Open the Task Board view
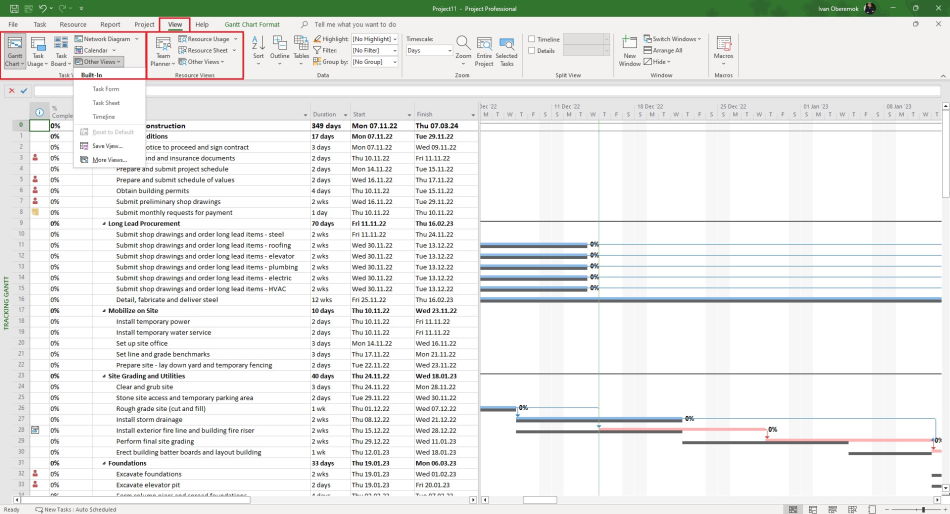The image size is (950, 514). (x=61, y=51)
